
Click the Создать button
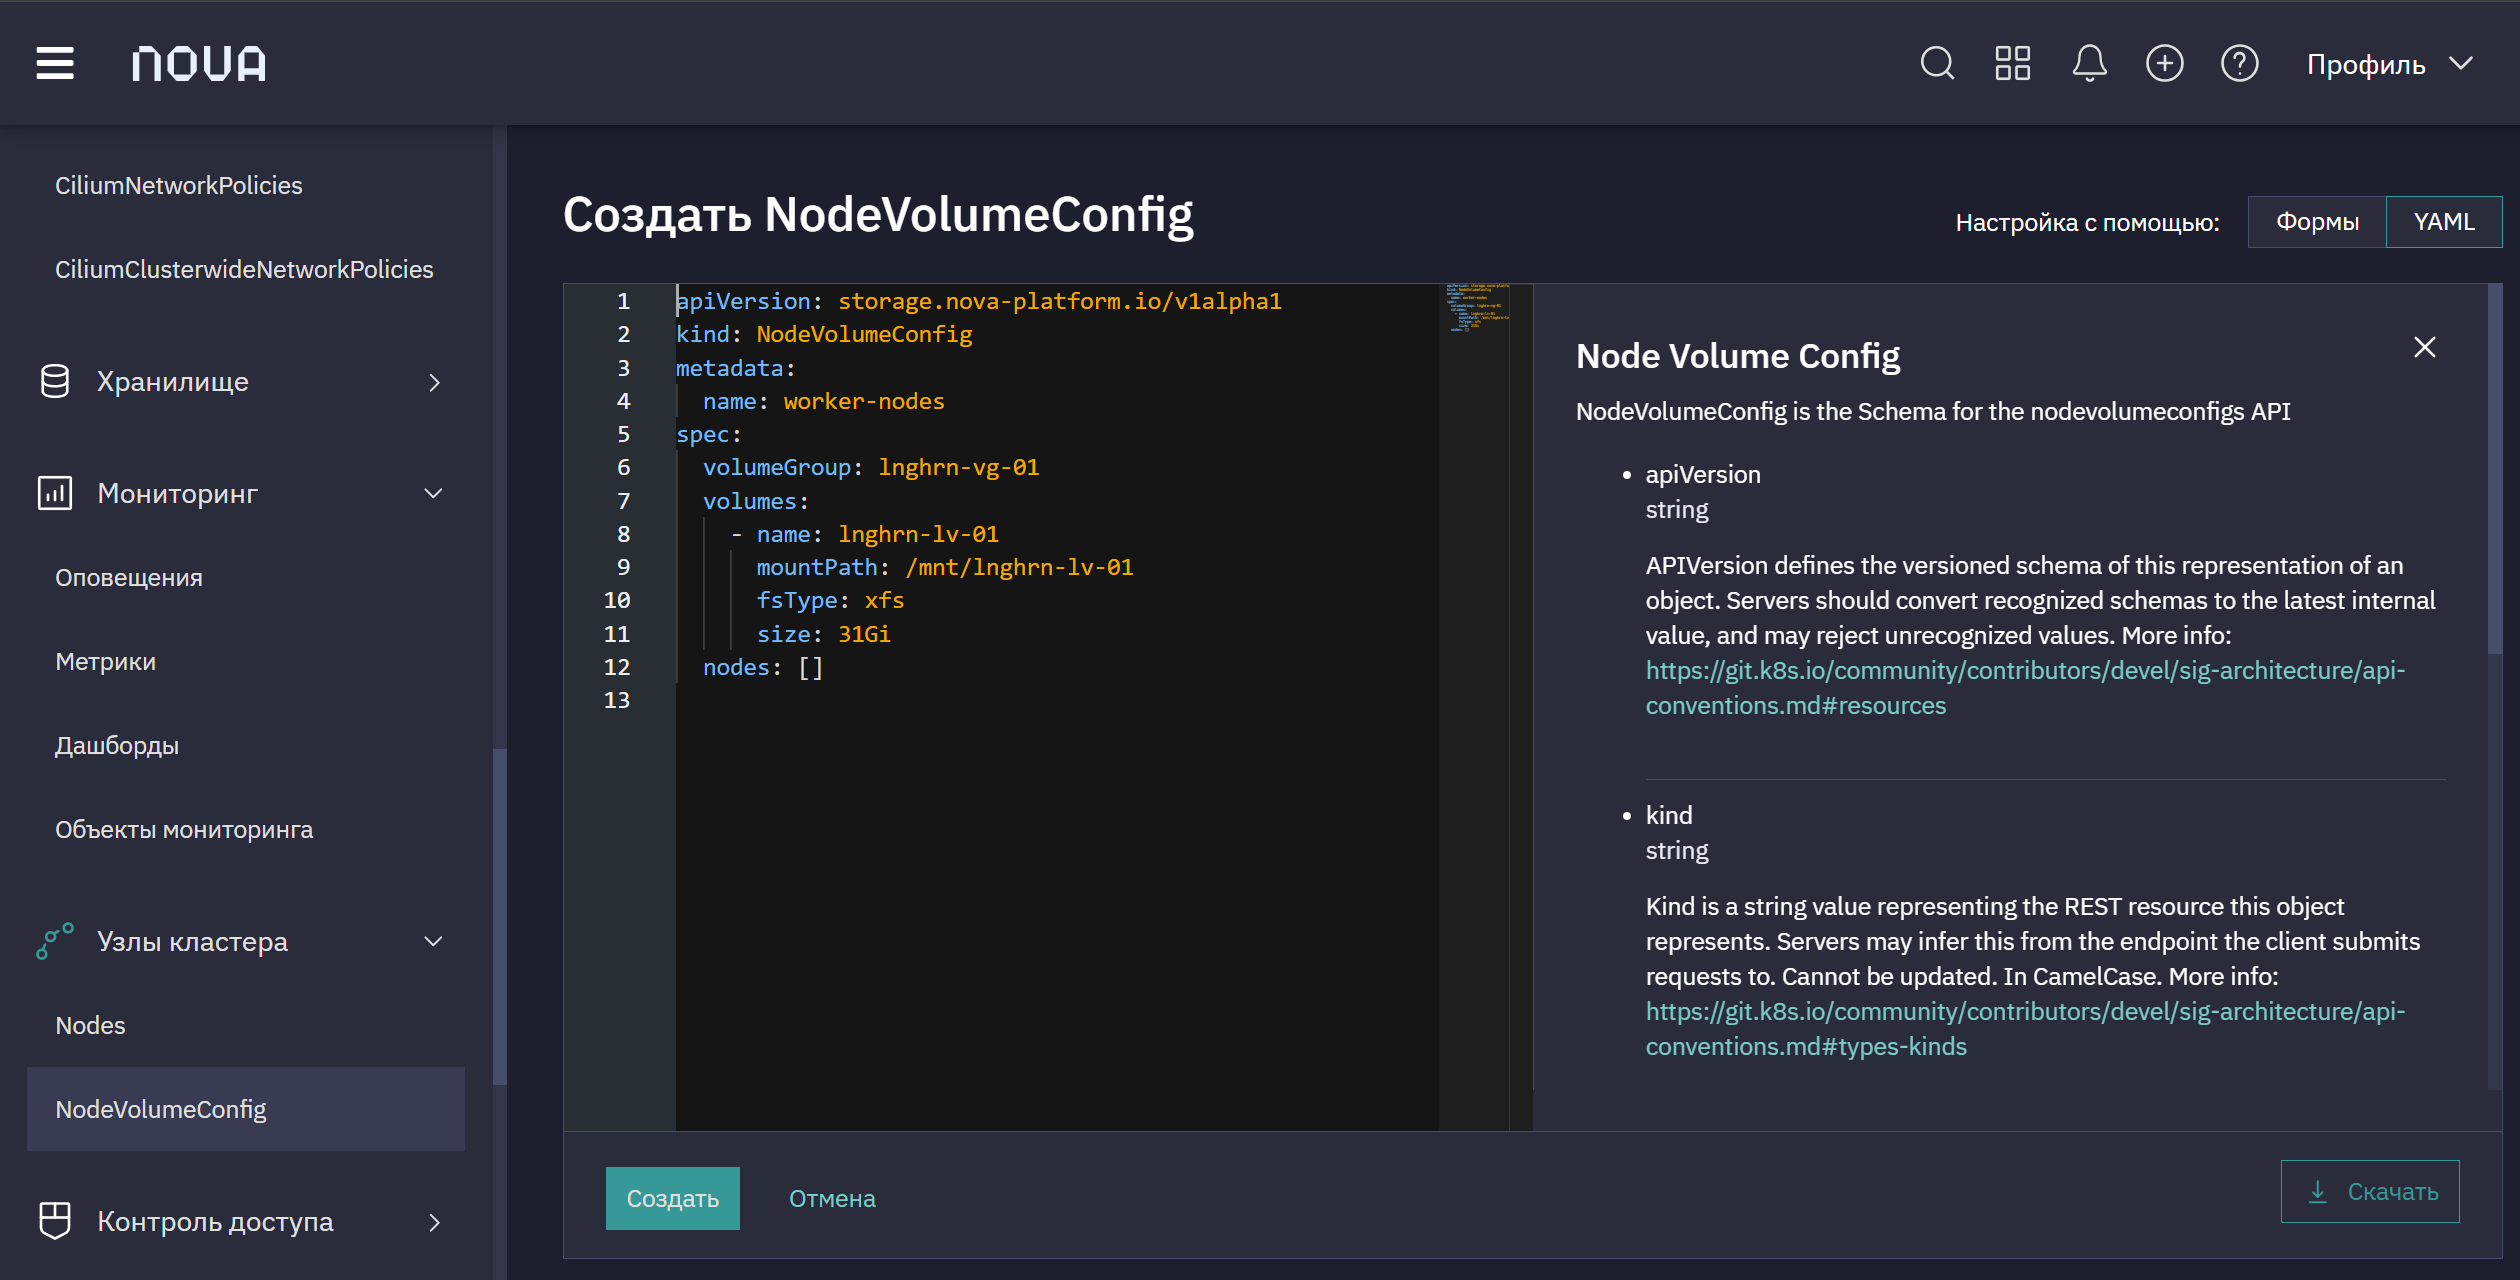tap(673, 1198)
